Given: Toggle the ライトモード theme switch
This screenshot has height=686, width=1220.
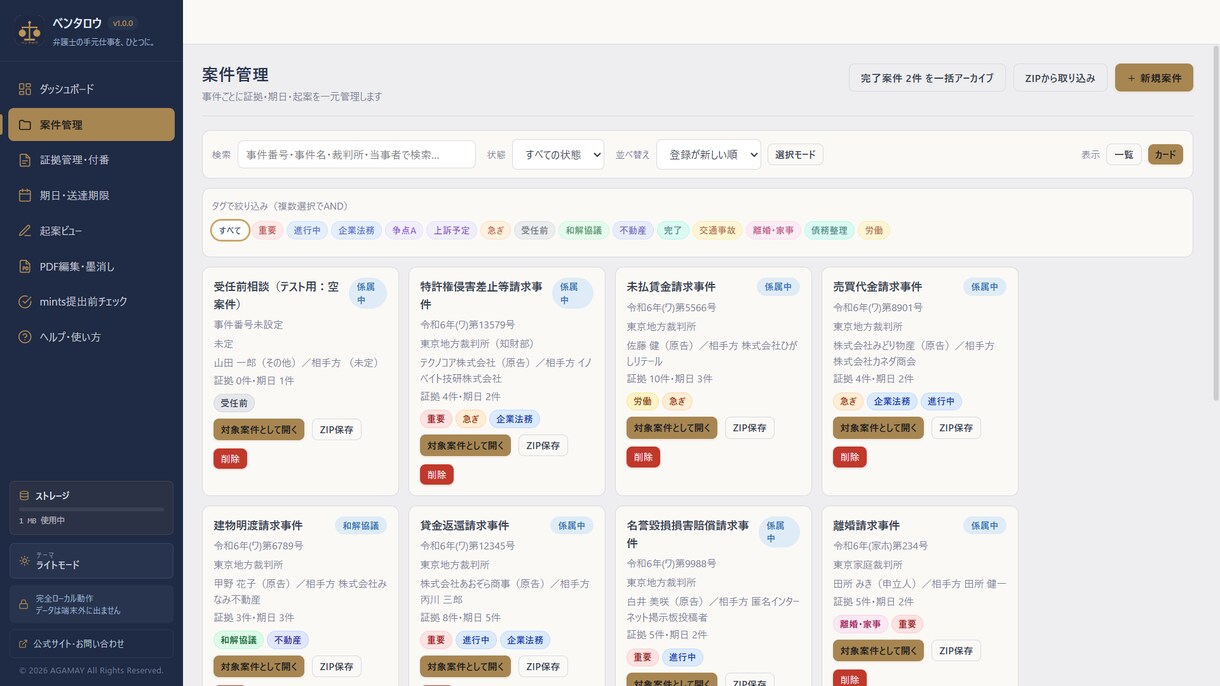Looking at the screenshot, I should point(91,561).
